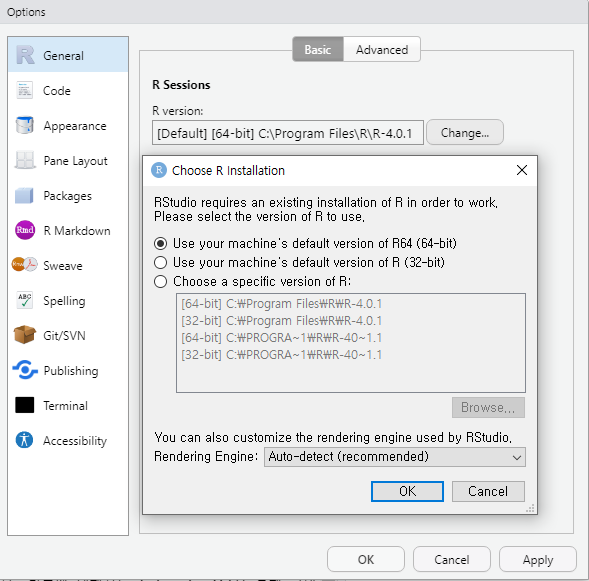Close the Choose R Installation dialog
Viewport: 589px width, 581px height.
tap(522, 170)
